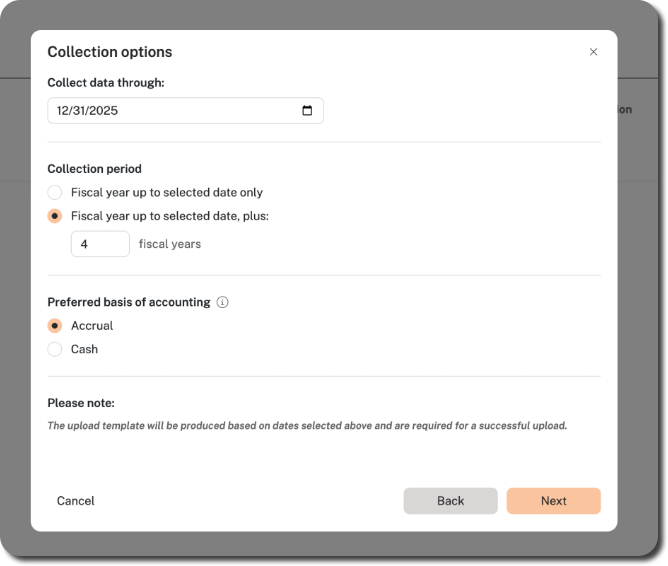Click 'Preferred basis of accounting' label
Screen dimensions: 668x566
pos(129,302)
